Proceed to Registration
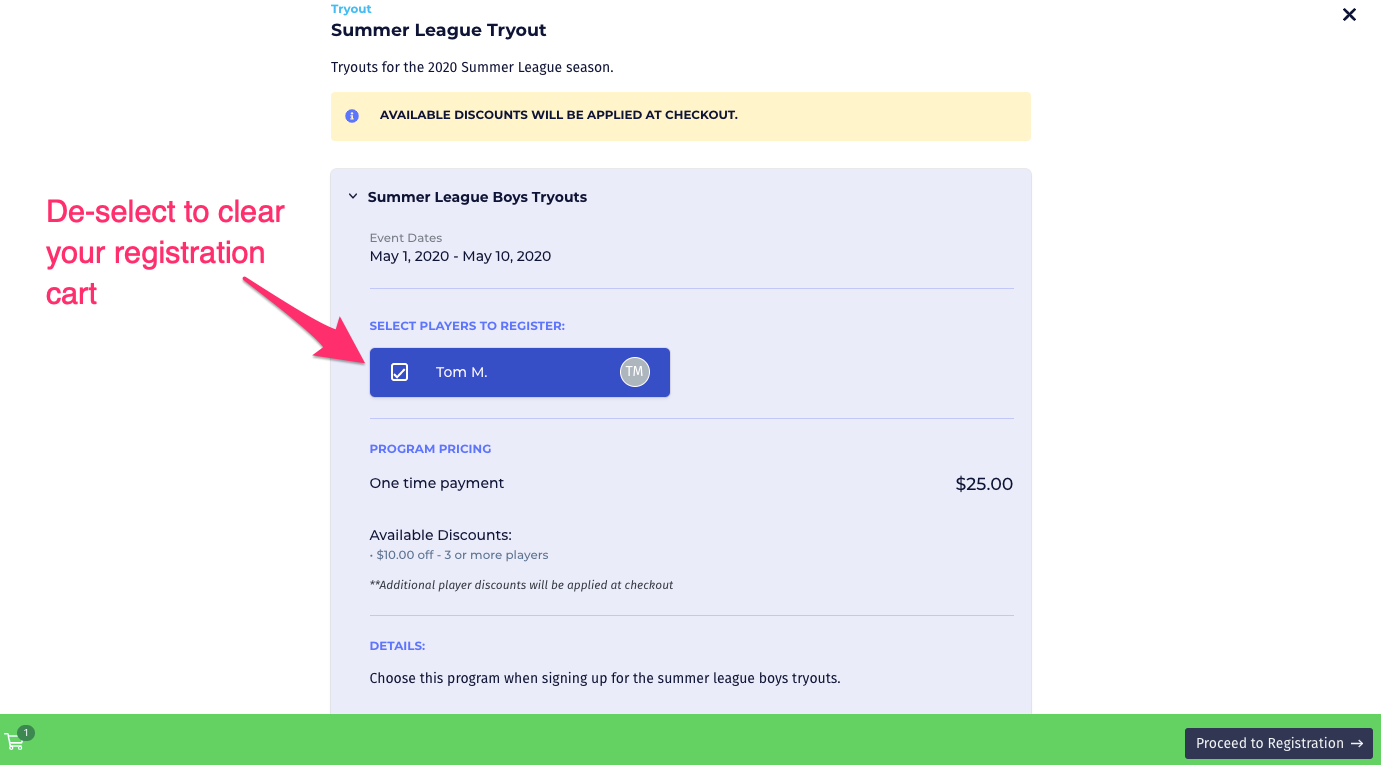 [x=1279, y=743]
